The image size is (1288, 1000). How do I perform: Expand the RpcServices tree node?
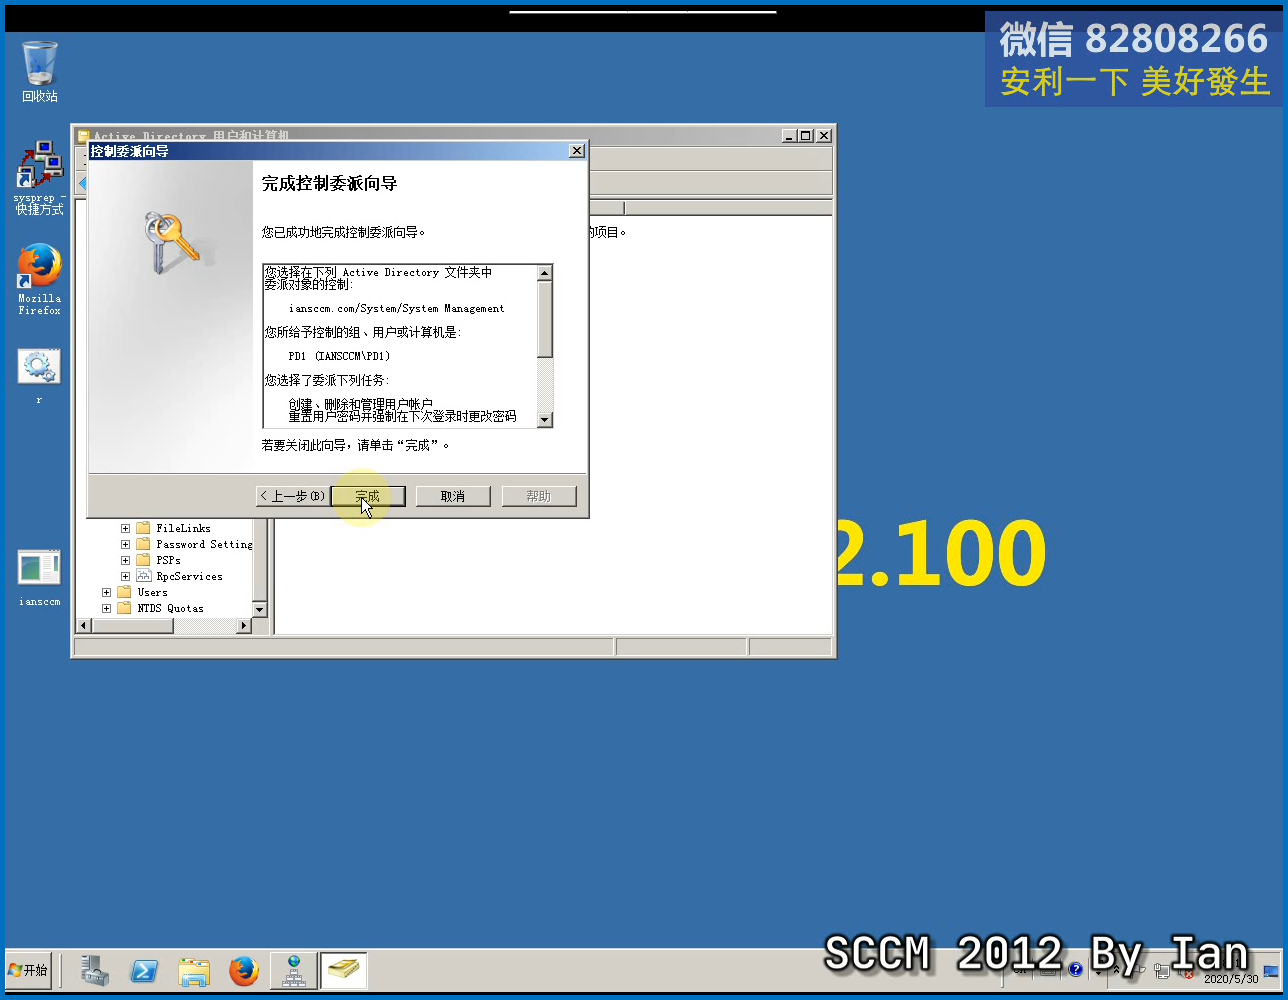tap(125, 576)
